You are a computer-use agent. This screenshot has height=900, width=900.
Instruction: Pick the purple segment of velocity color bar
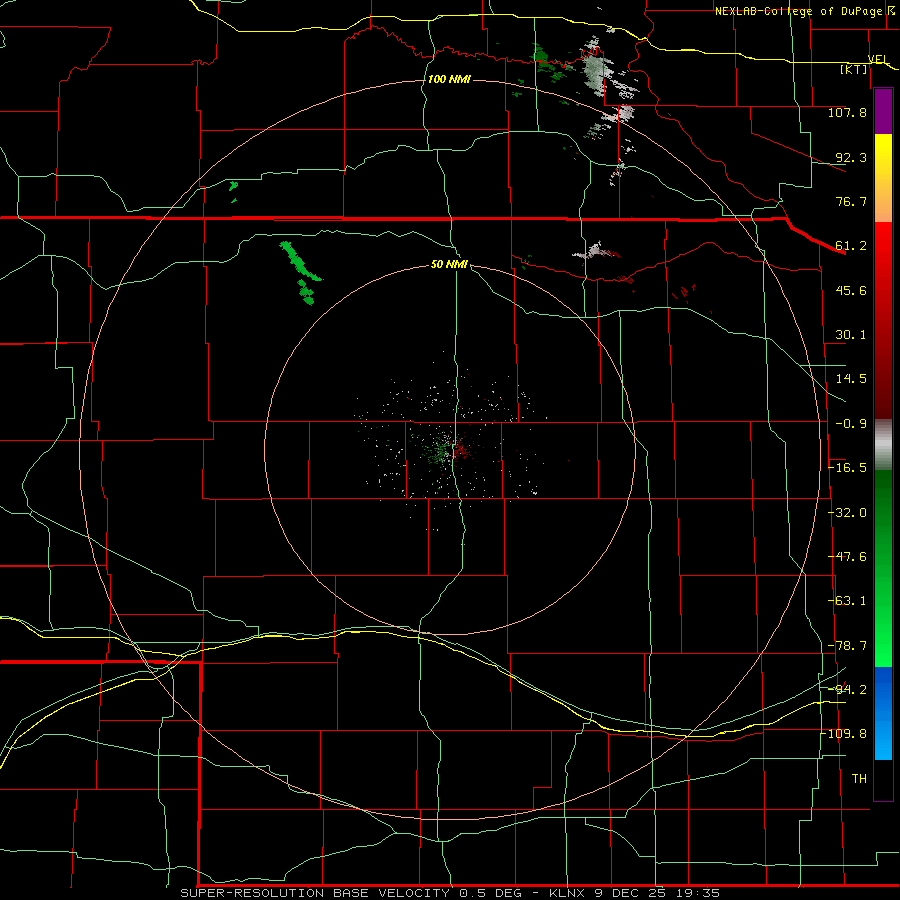[x=883, y=111]
